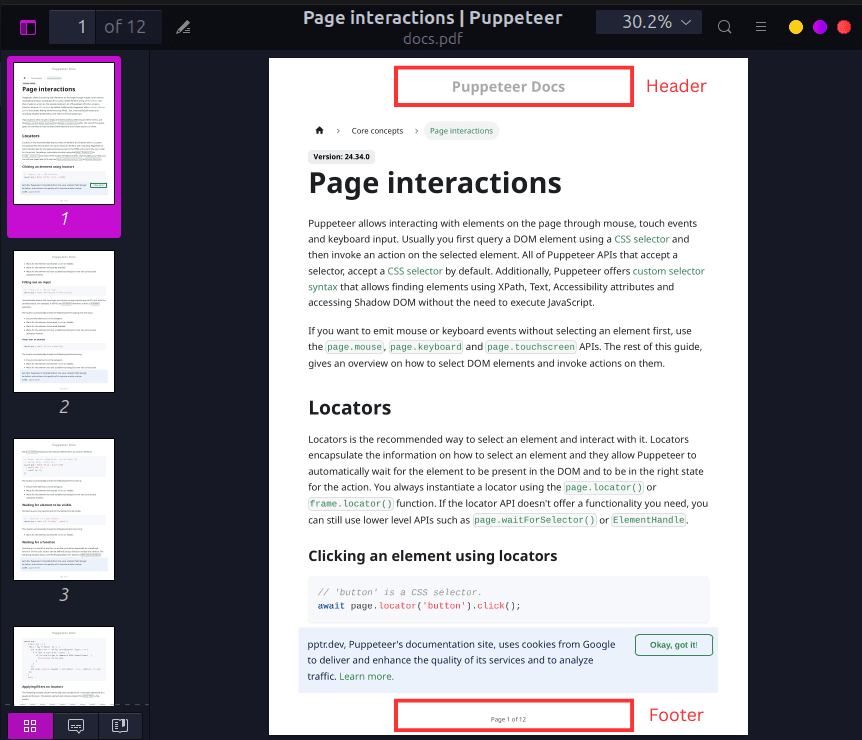Select the page 3 thumbnail
Image resolution: width=862 pixels, height=740 pixels.
point(63,509)
